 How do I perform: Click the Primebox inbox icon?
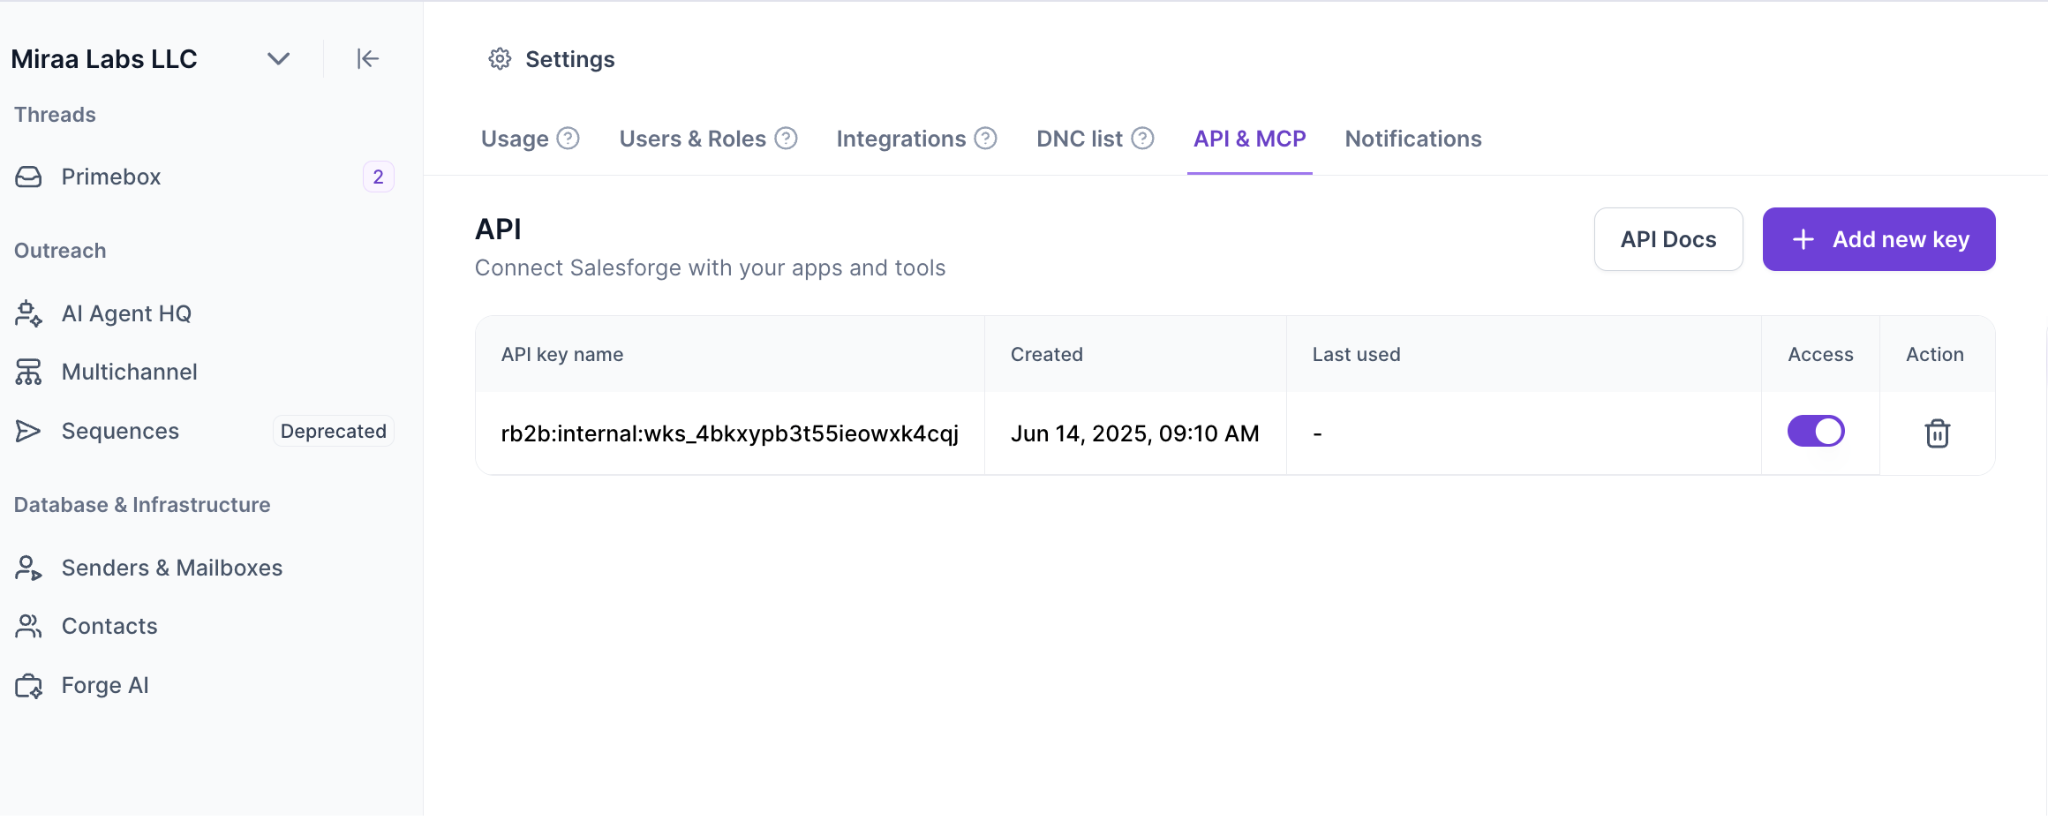coord(29,177)
